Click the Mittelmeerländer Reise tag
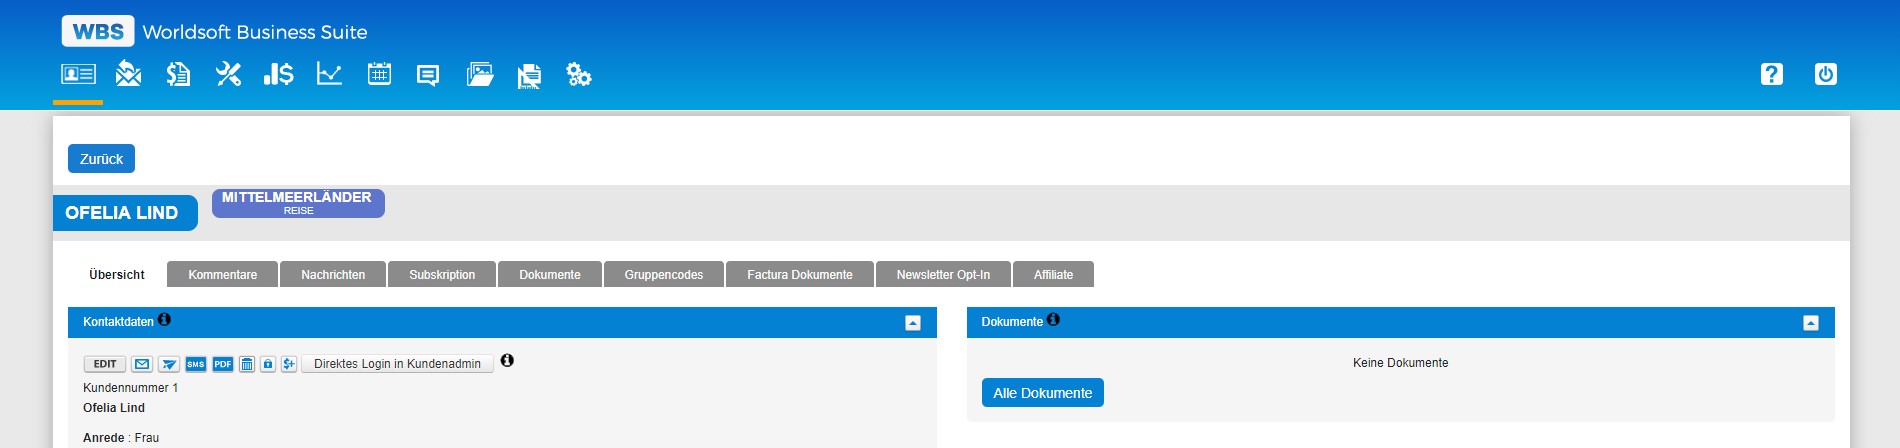Viewport: 1900px width, 448px height. (298, 203)
